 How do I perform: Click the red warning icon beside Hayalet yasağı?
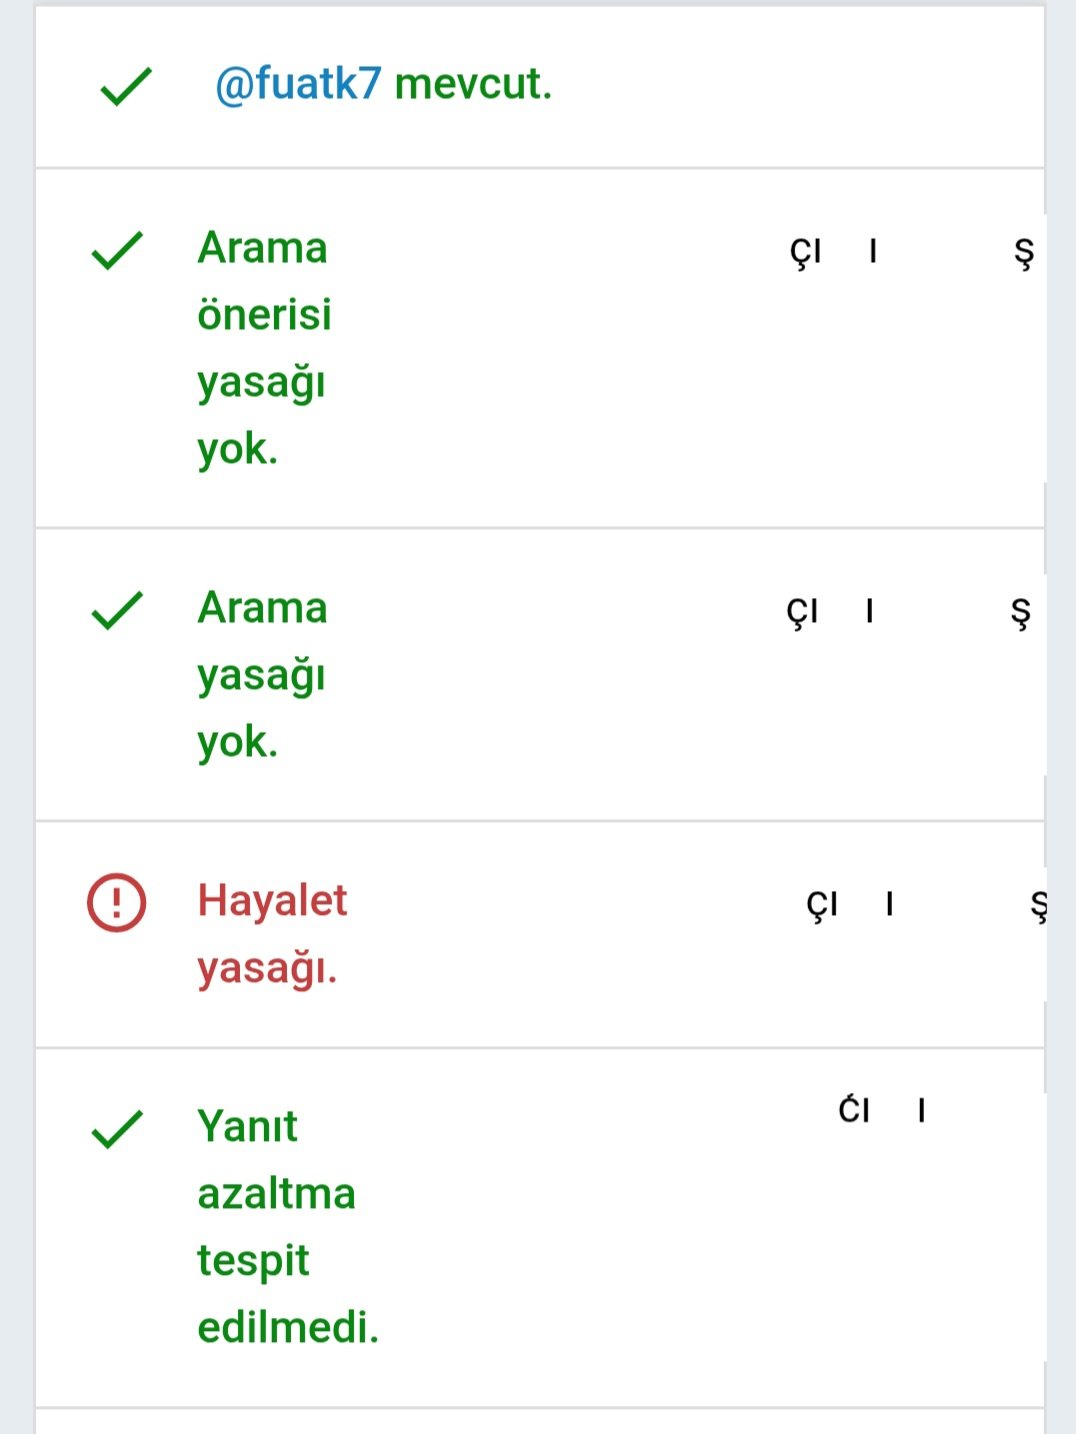click(117, 903)
